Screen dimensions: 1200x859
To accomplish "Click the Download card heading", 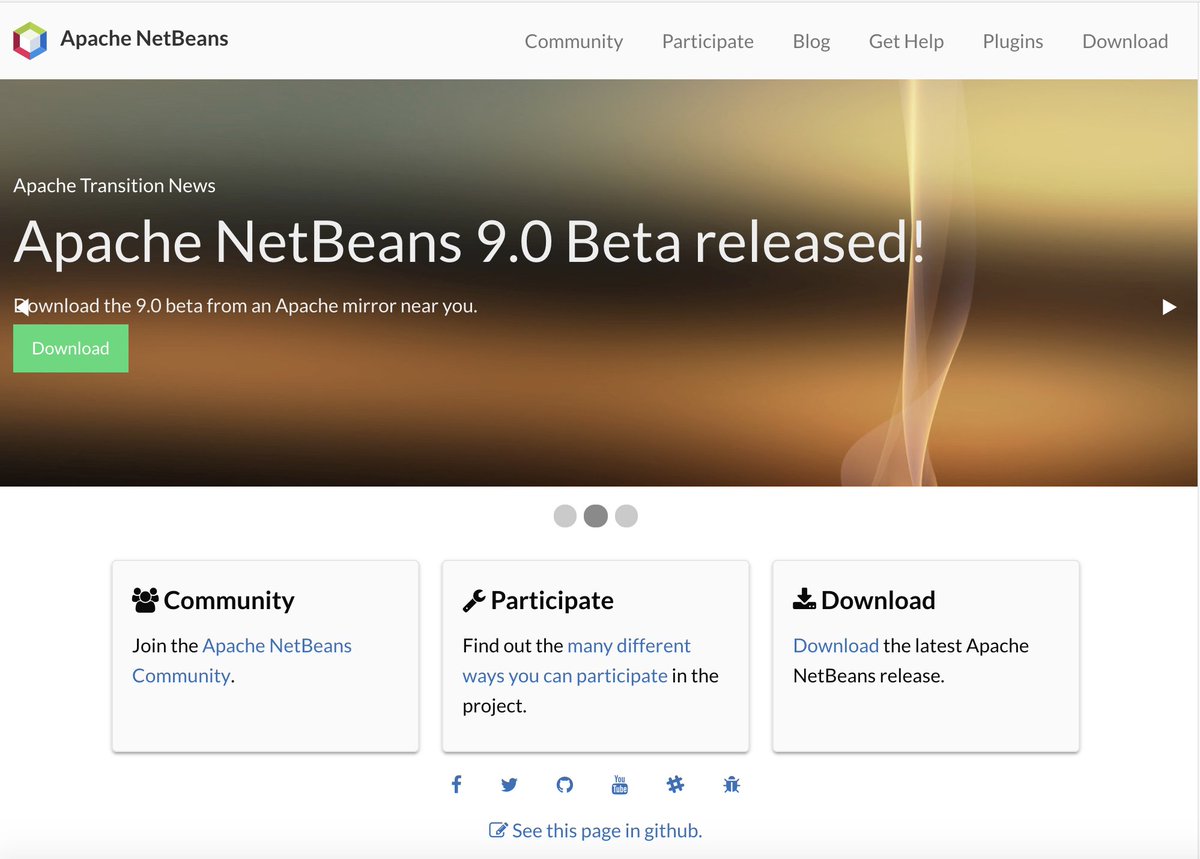I will pos(878,600).
